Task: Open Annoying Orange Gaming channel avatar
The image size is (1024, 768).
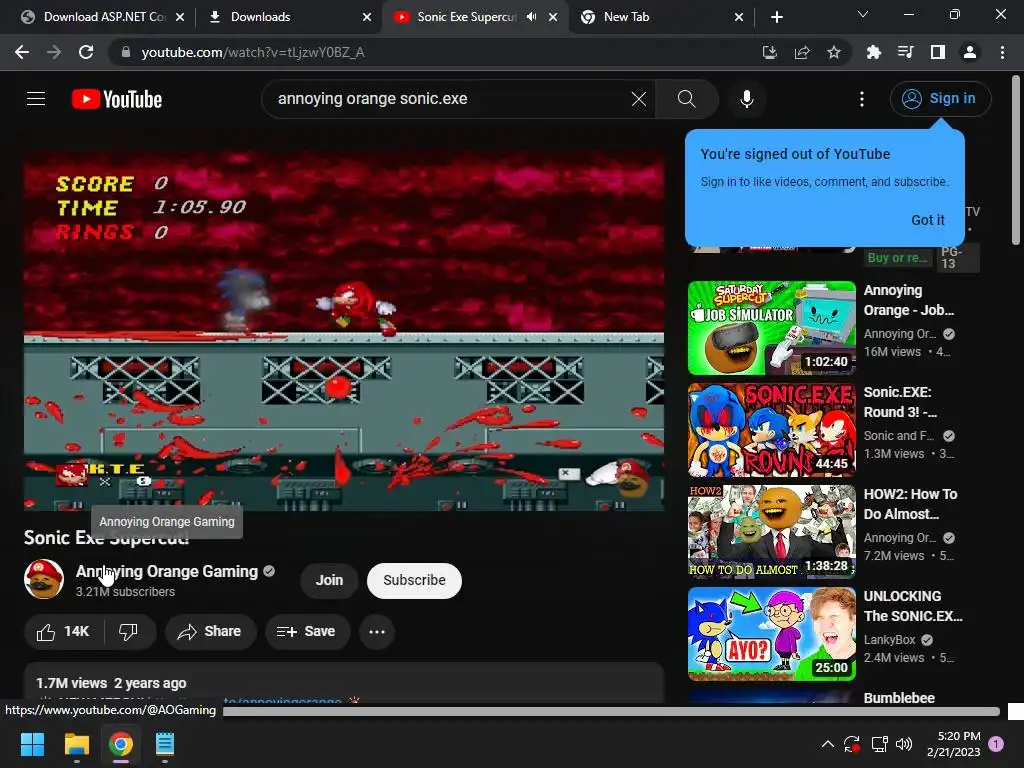Action: coord(44,579)
